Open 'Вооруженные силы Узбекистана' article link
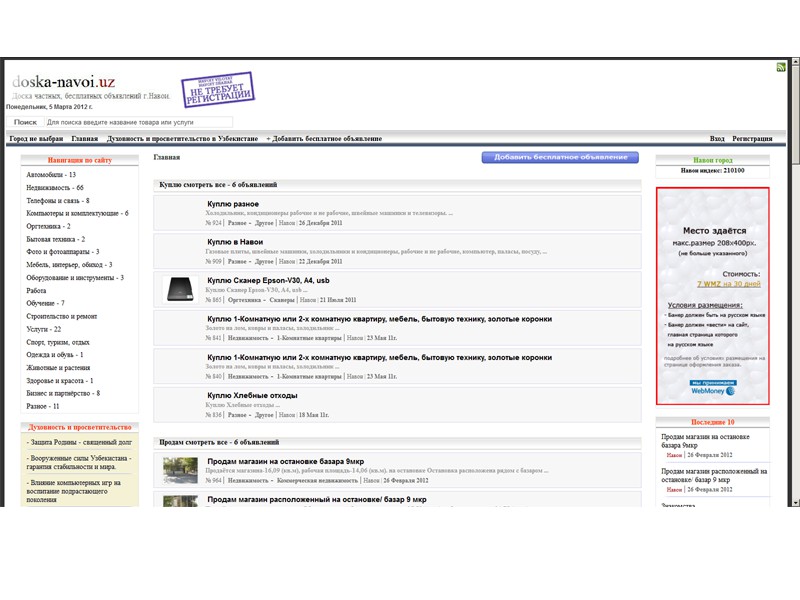 point(79,462)
